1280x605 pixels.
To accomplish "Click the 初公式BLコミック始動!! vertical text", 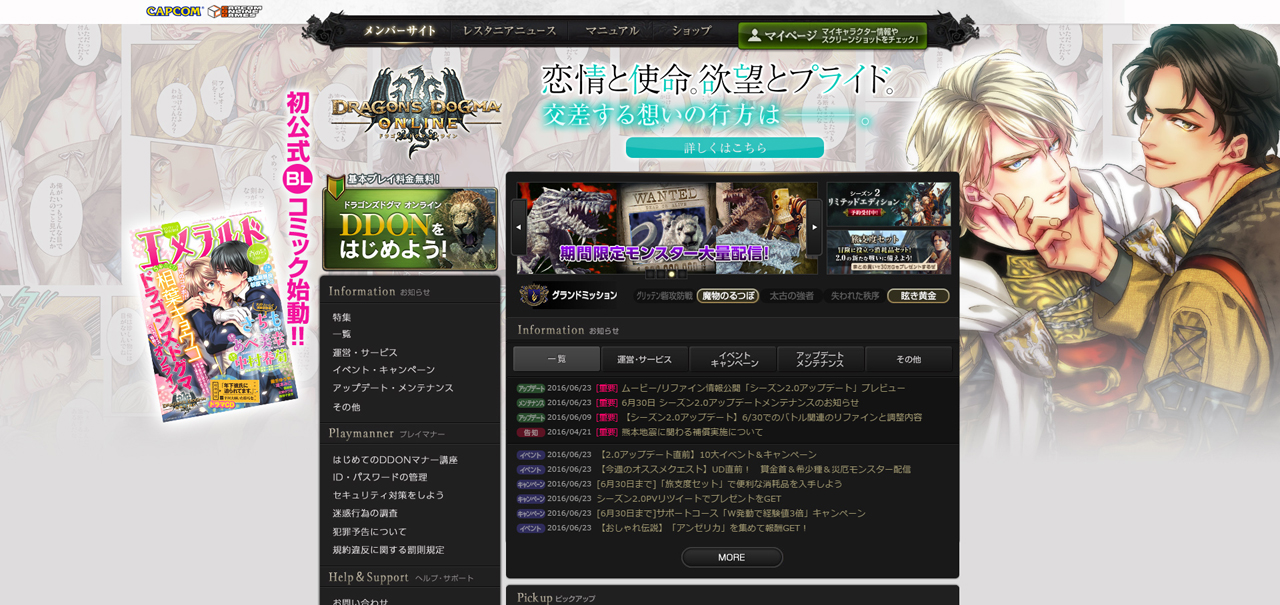I will pos(298,218).
